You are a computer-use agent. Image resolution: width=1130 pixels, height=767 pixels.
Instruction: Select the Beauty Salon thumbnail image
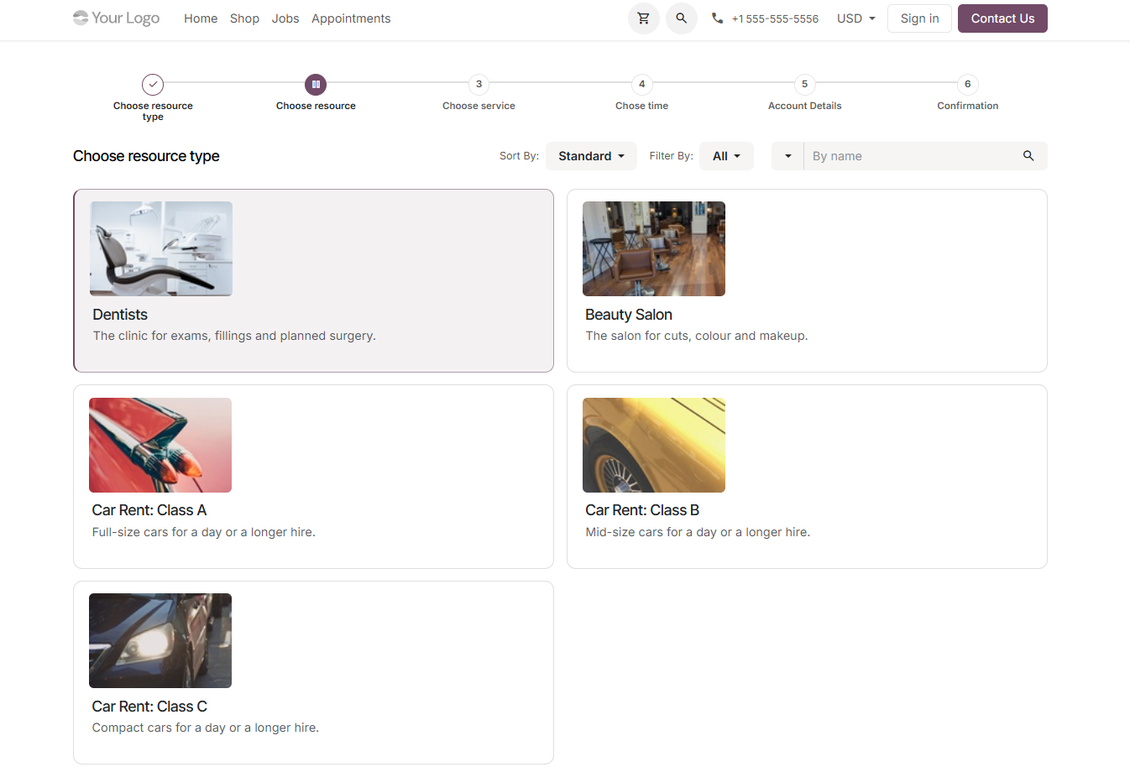654,249
